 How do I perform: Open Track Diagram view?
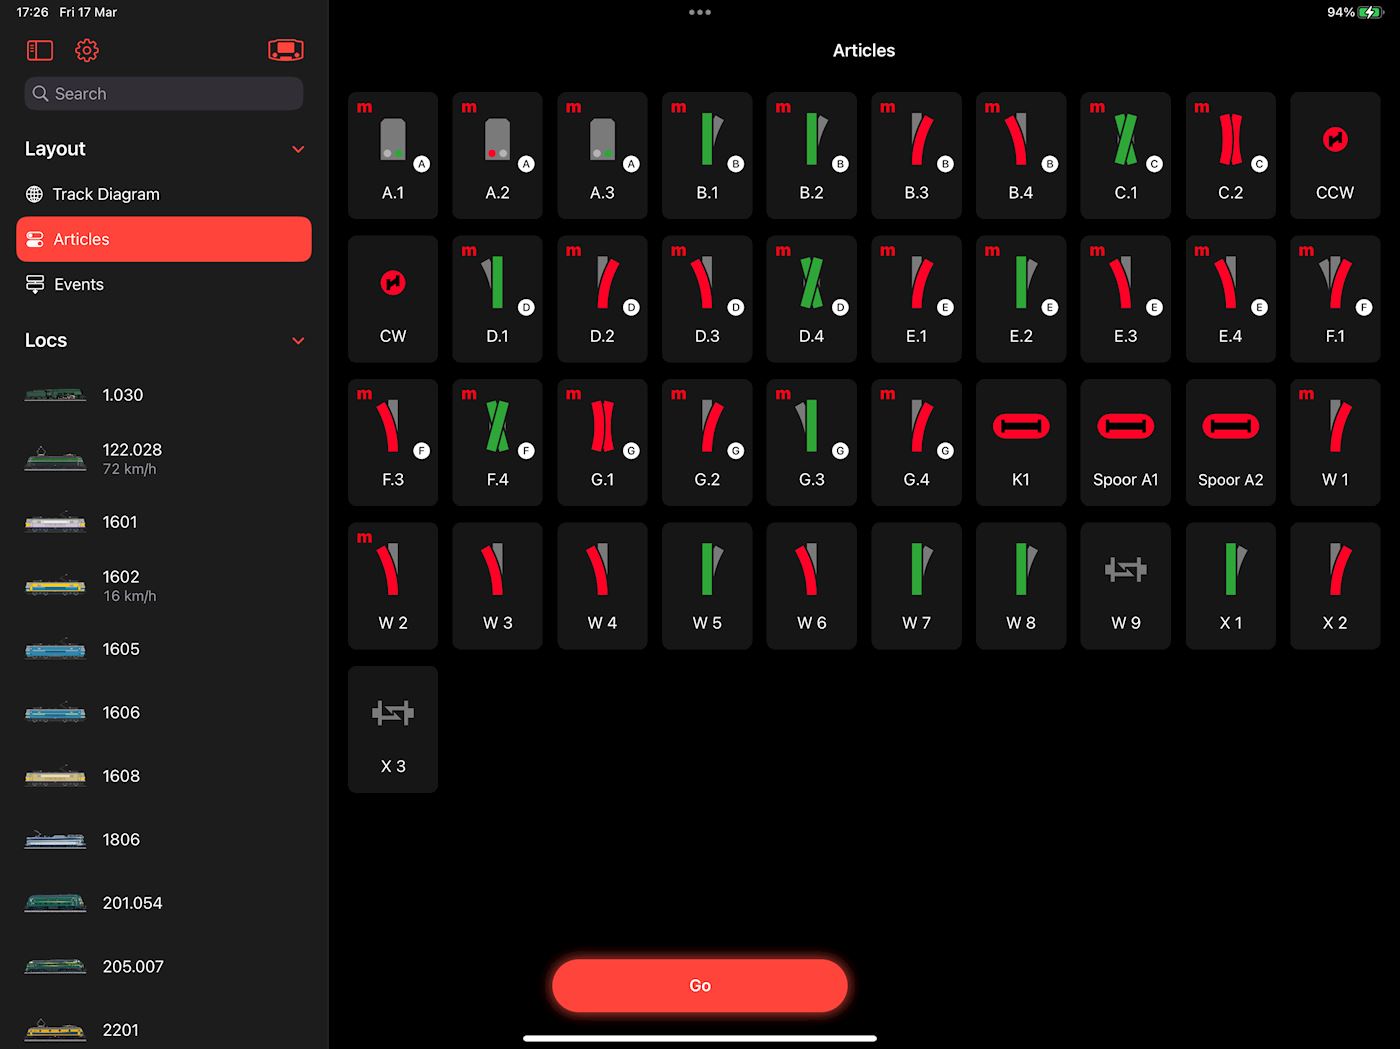(164, 194)
